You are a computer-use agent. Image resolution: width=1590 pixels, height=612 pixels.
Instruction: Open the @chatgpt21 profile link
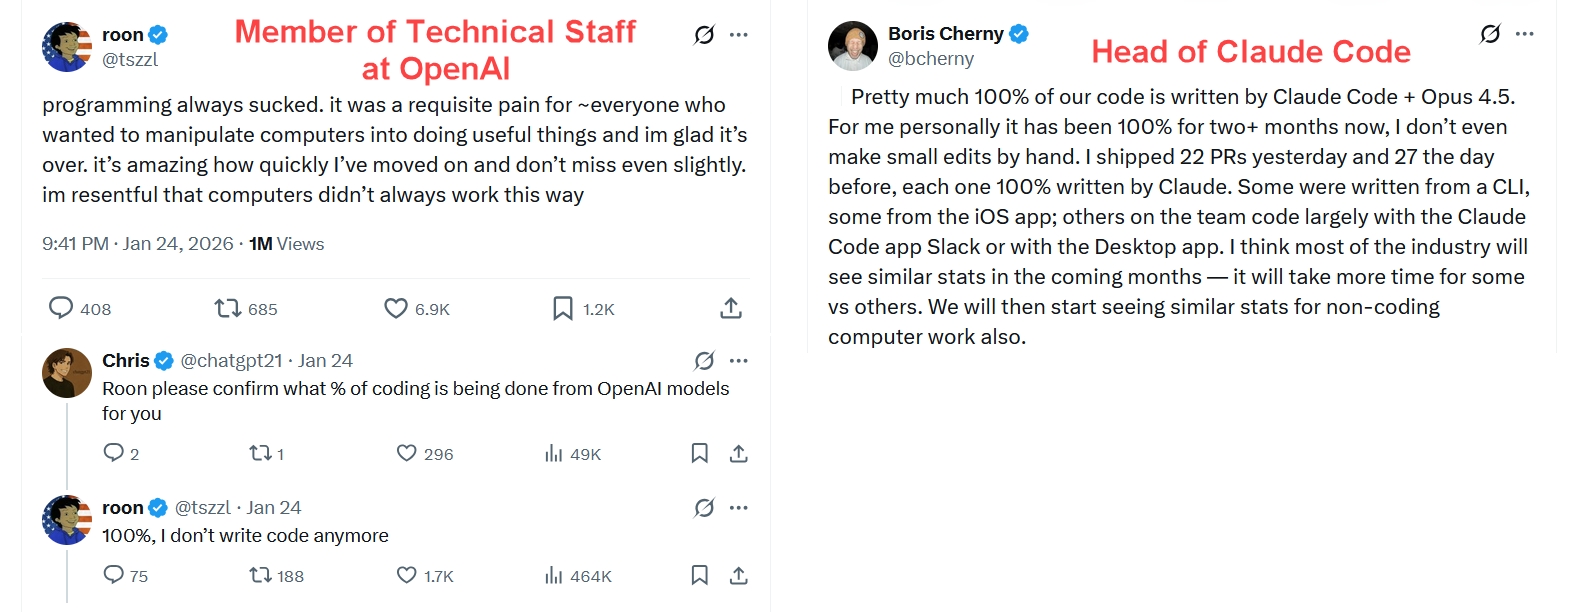click(x=231, y=361)
